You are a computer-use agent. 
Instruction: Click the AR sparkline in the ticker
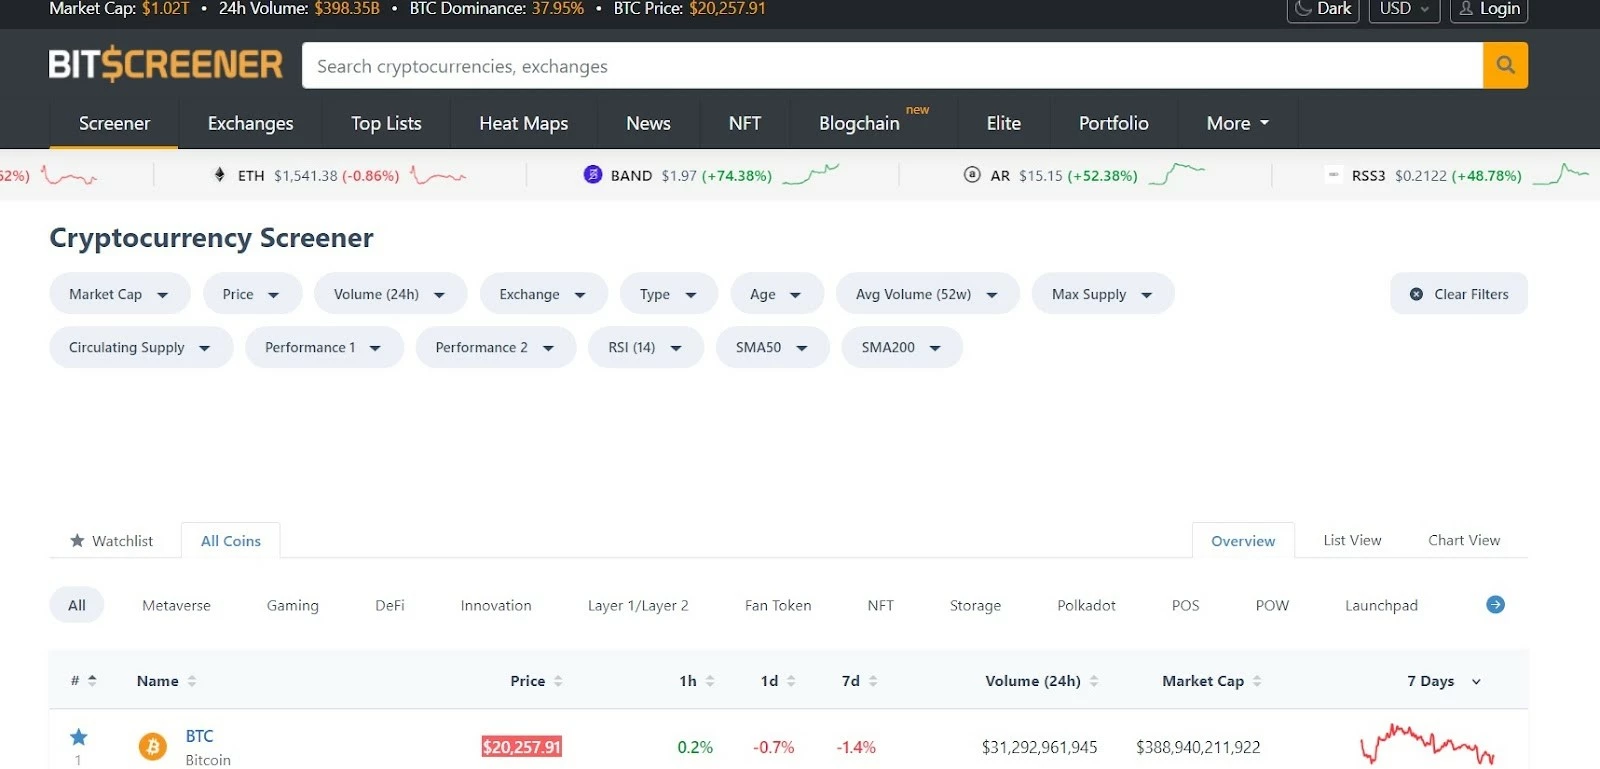(1177, 174)
